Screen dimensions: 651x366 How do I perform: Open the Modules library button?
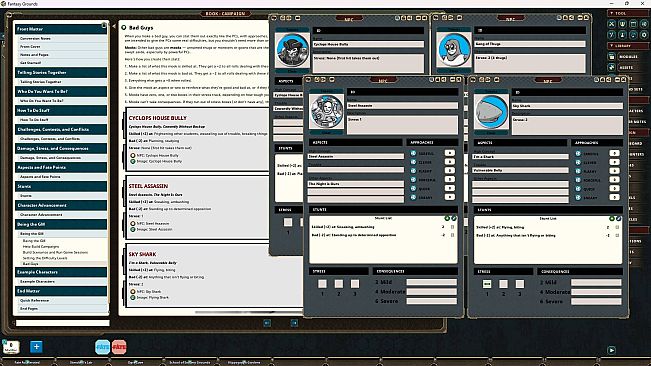pos(628,56)
